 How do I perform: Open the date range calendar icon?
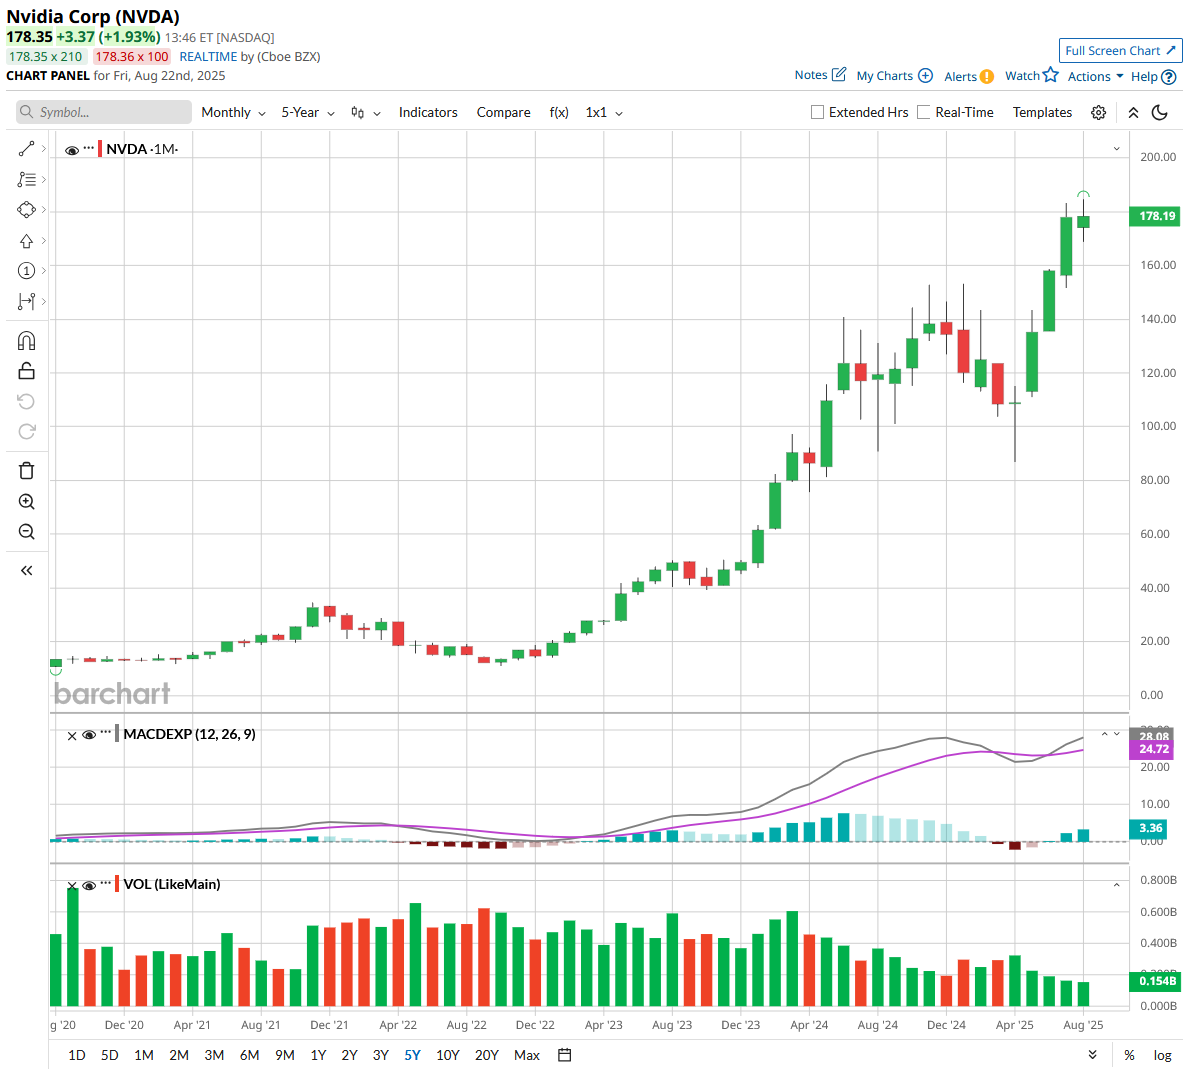pyautogui.click(x=564, y=1054)
